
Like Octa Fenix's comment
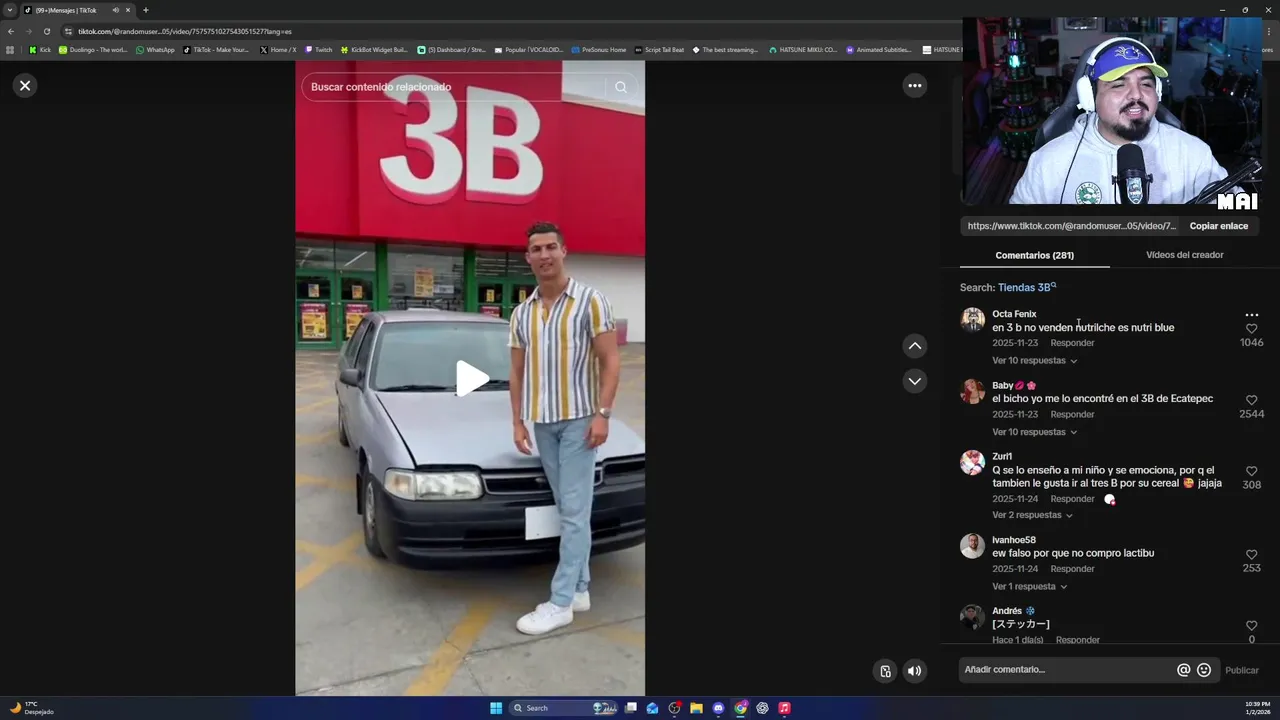tap(1251, 329)
